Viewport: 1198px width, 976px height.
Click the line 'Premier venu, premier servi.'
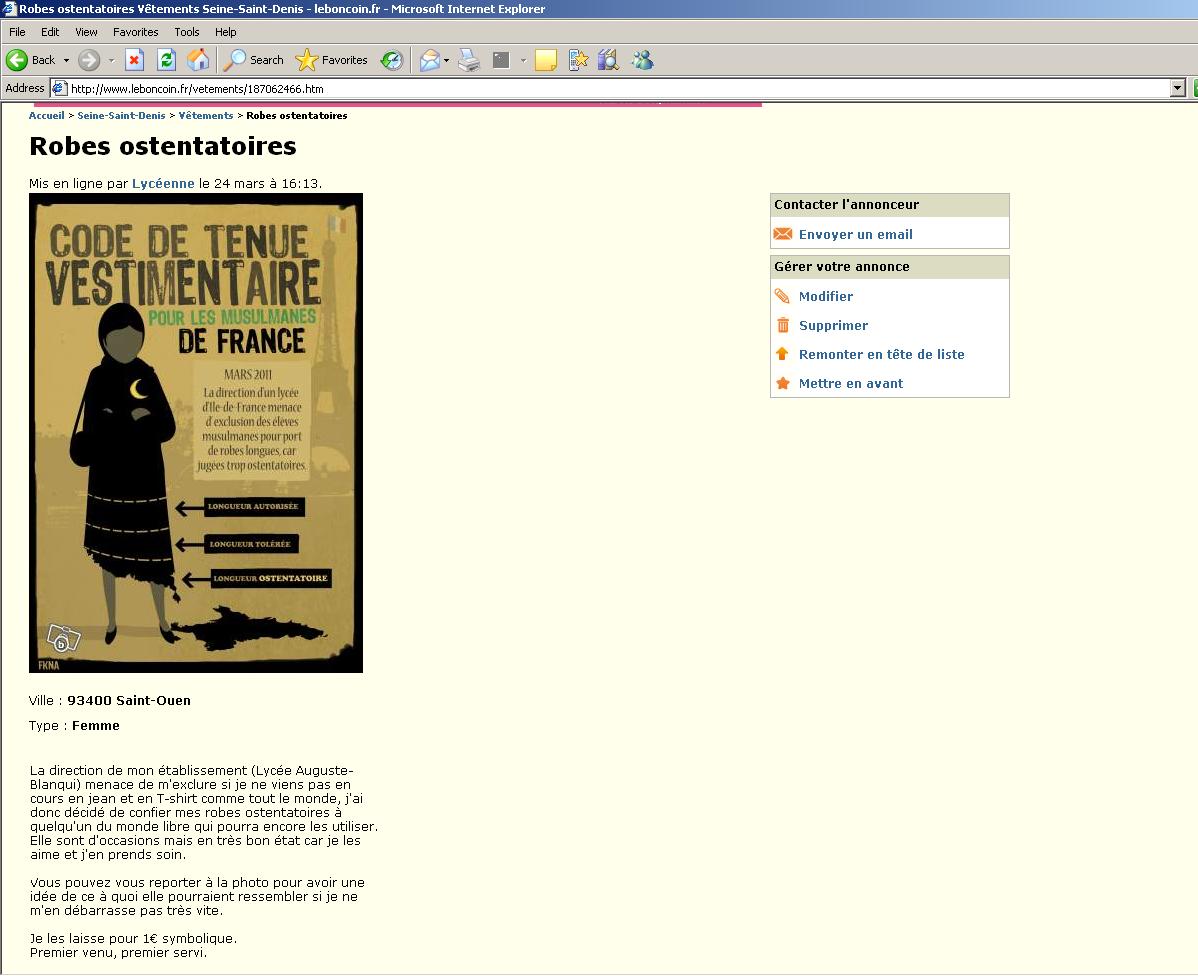point(118,953)
